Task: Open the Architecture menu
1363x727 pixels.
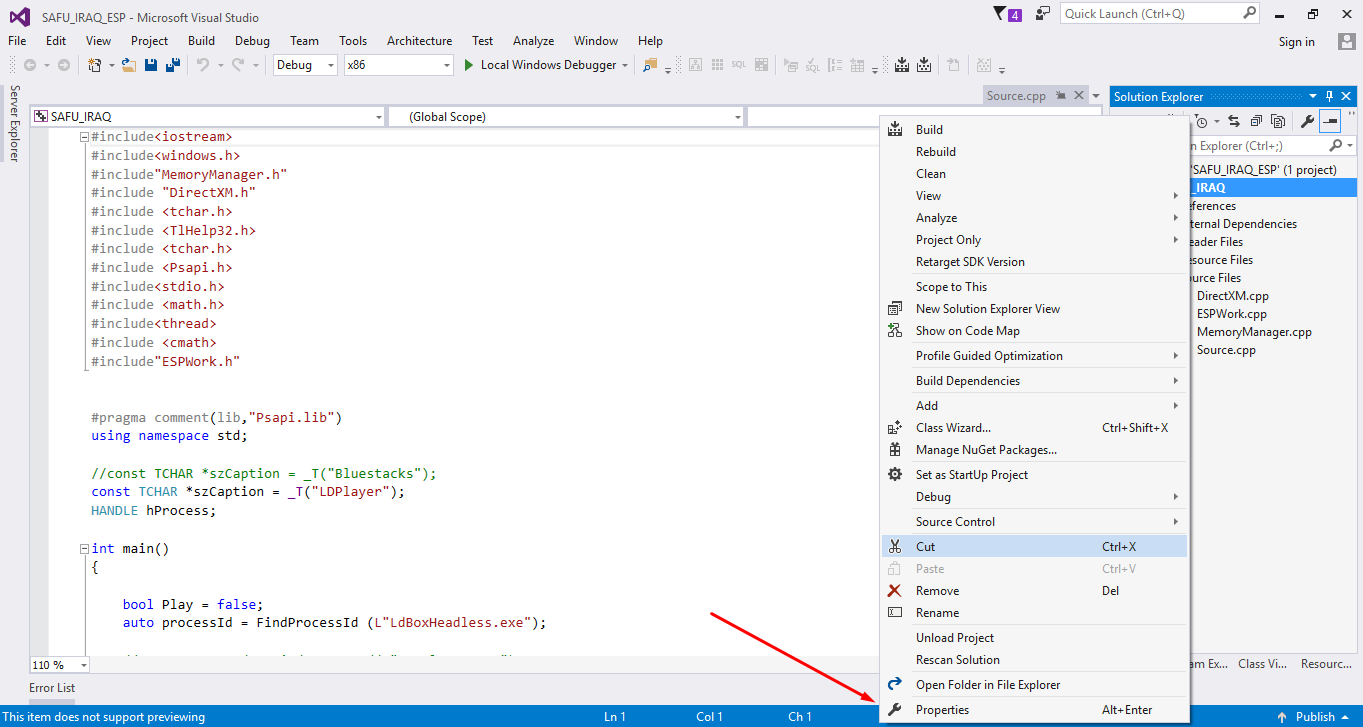Action: 419,41
